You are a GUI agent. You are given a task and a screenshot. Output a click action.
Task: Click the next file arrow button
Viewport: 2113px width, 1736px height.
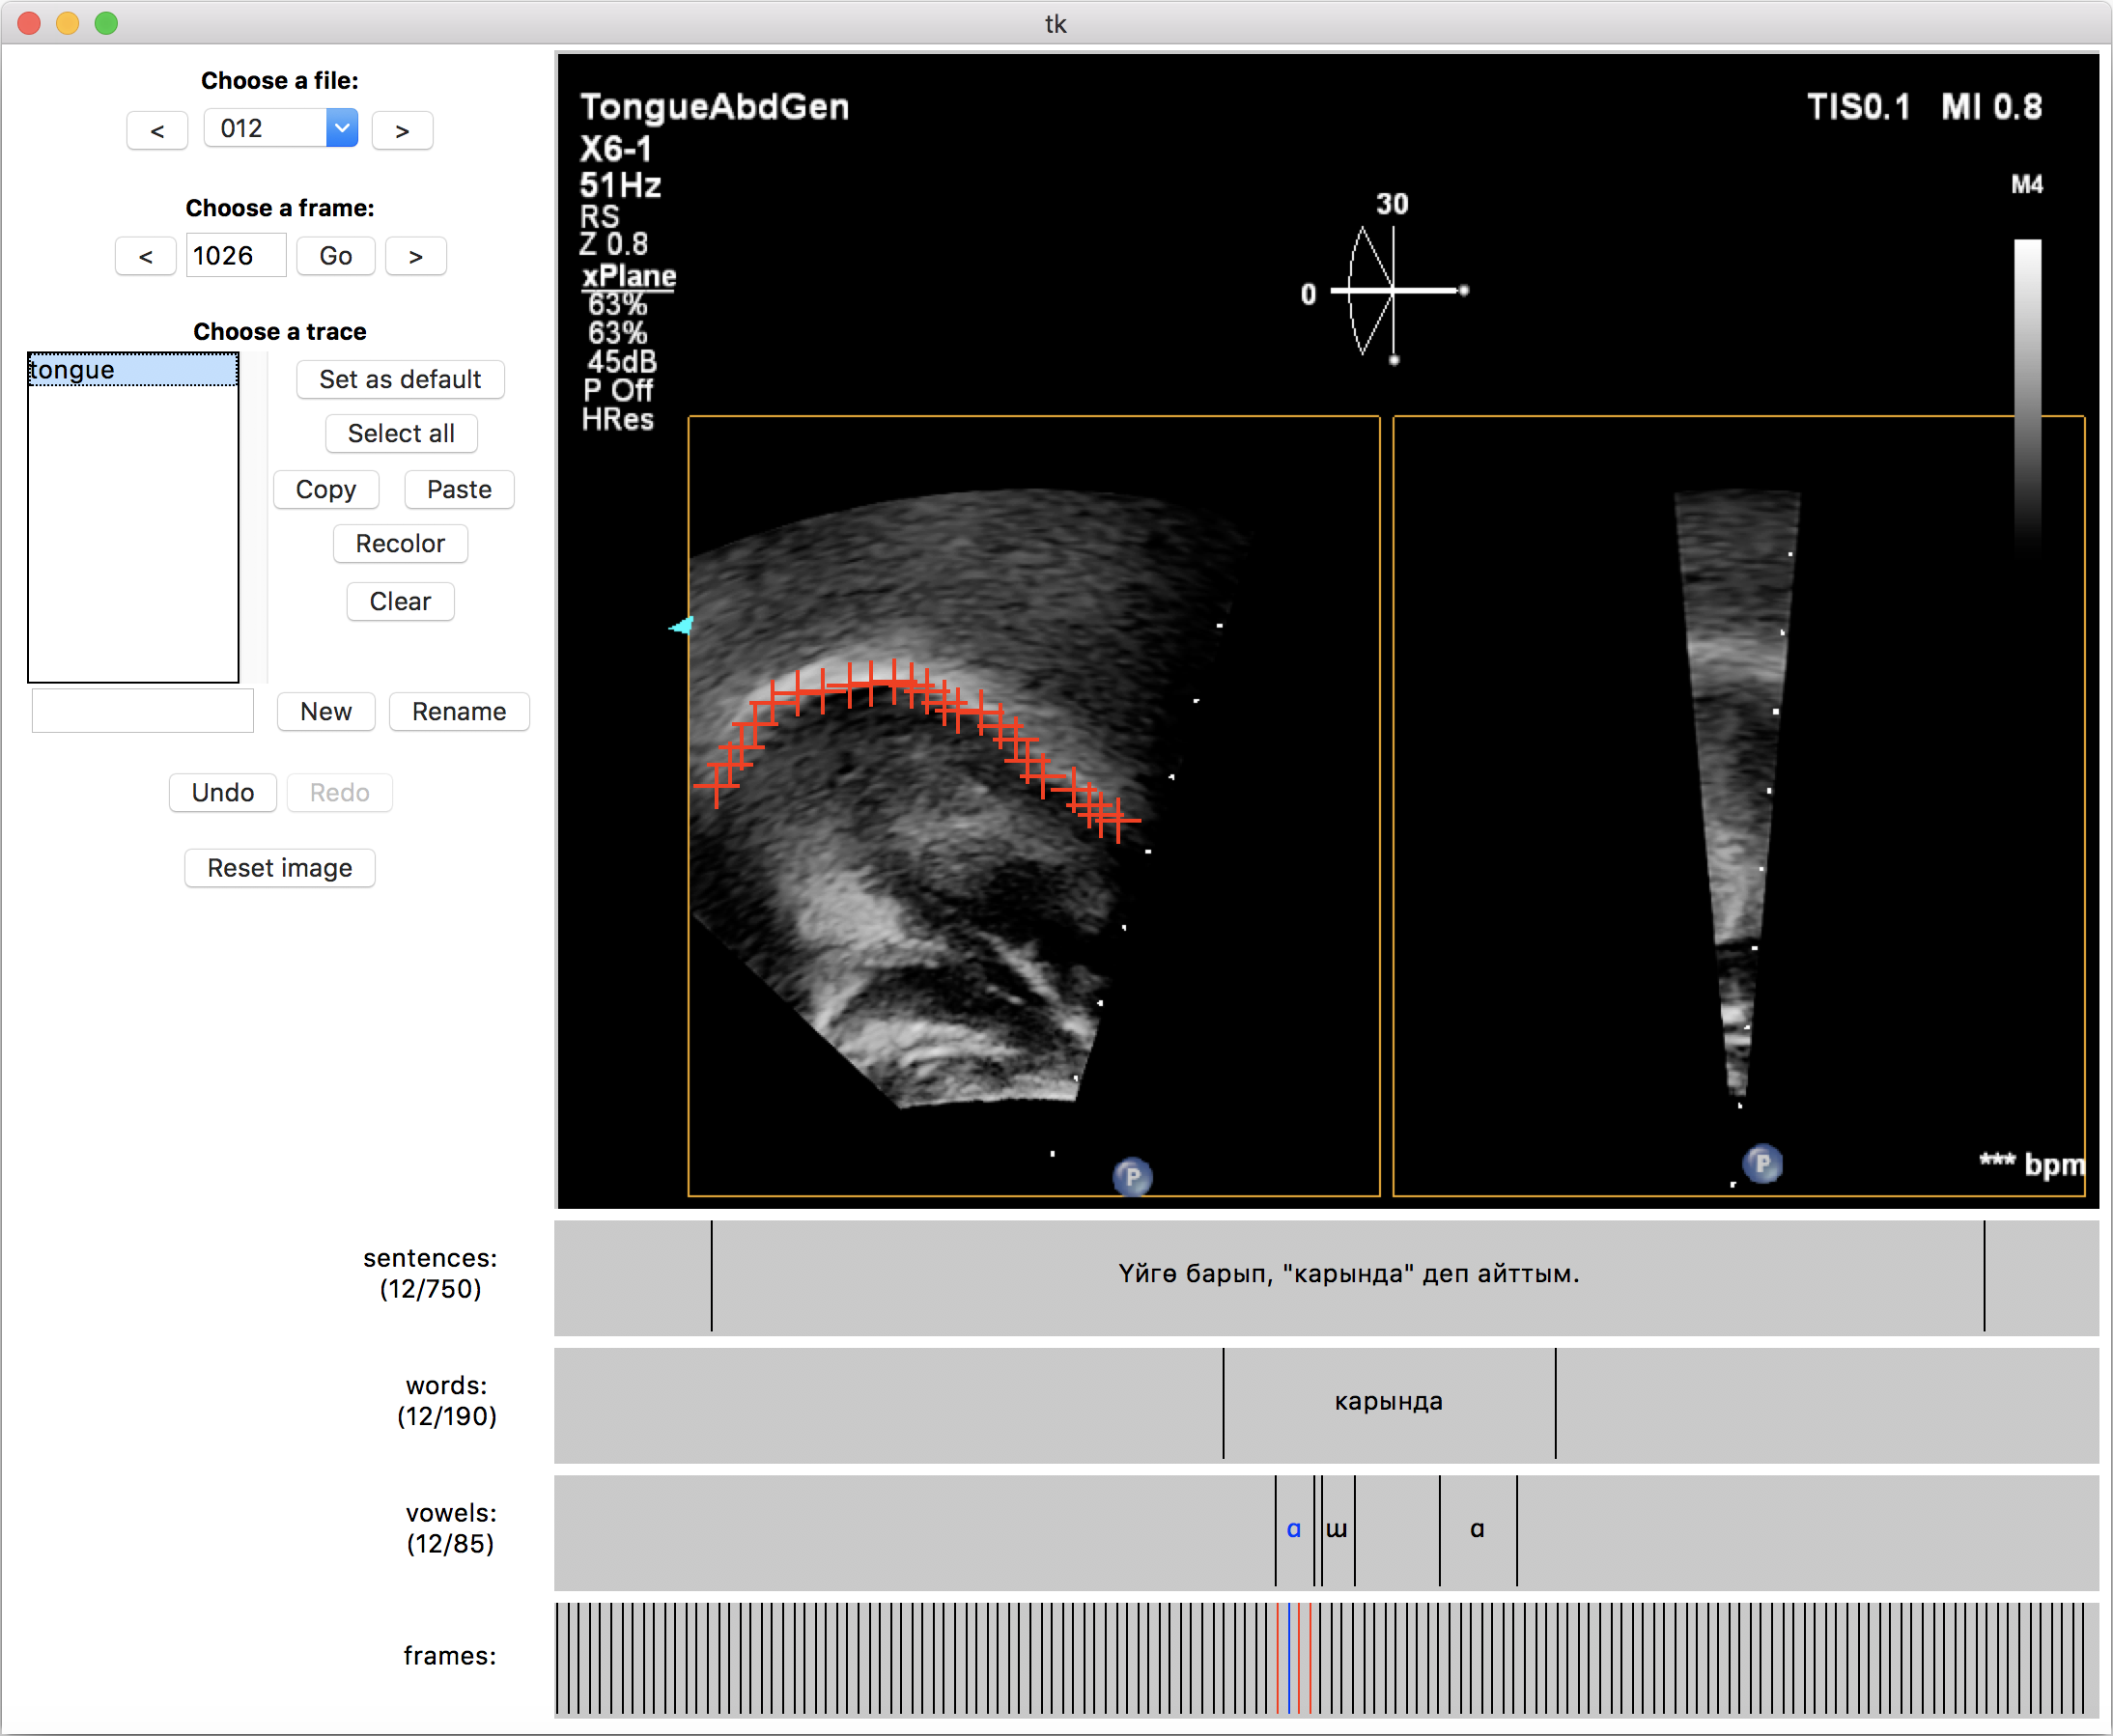(x=402, y=131)
